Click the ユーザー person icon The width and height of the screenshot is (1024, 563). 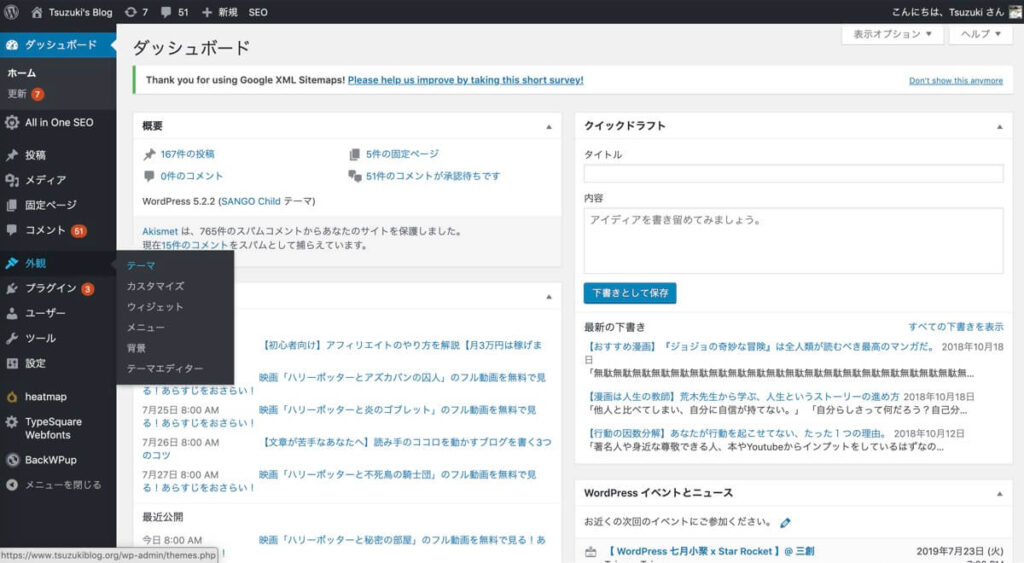(x=12, y=313)
